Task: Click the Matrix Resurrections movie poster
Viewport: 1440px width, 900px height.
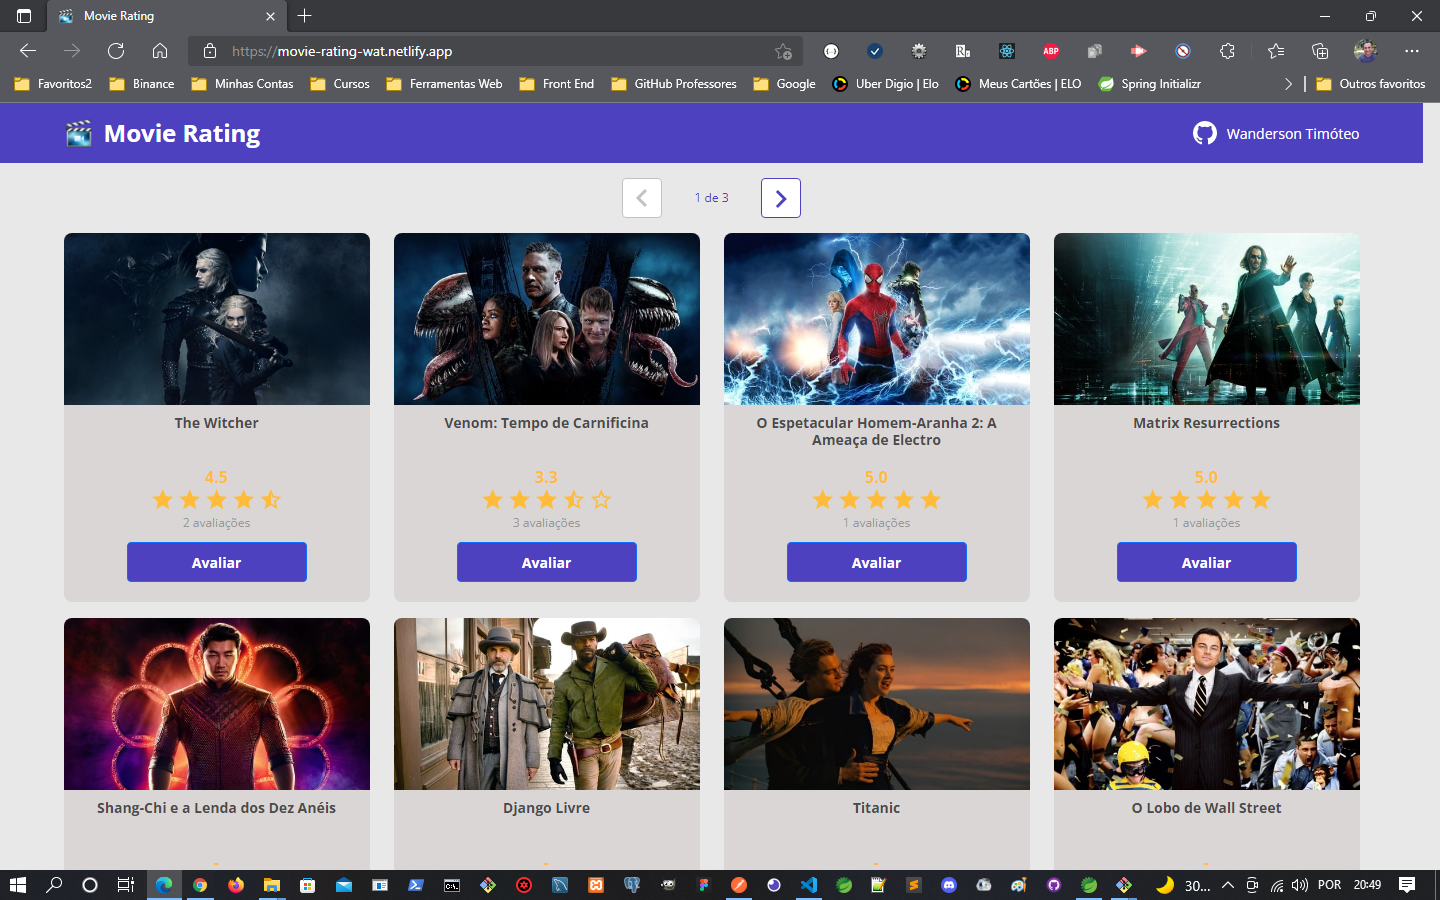Action: (x=1207, y=319)
